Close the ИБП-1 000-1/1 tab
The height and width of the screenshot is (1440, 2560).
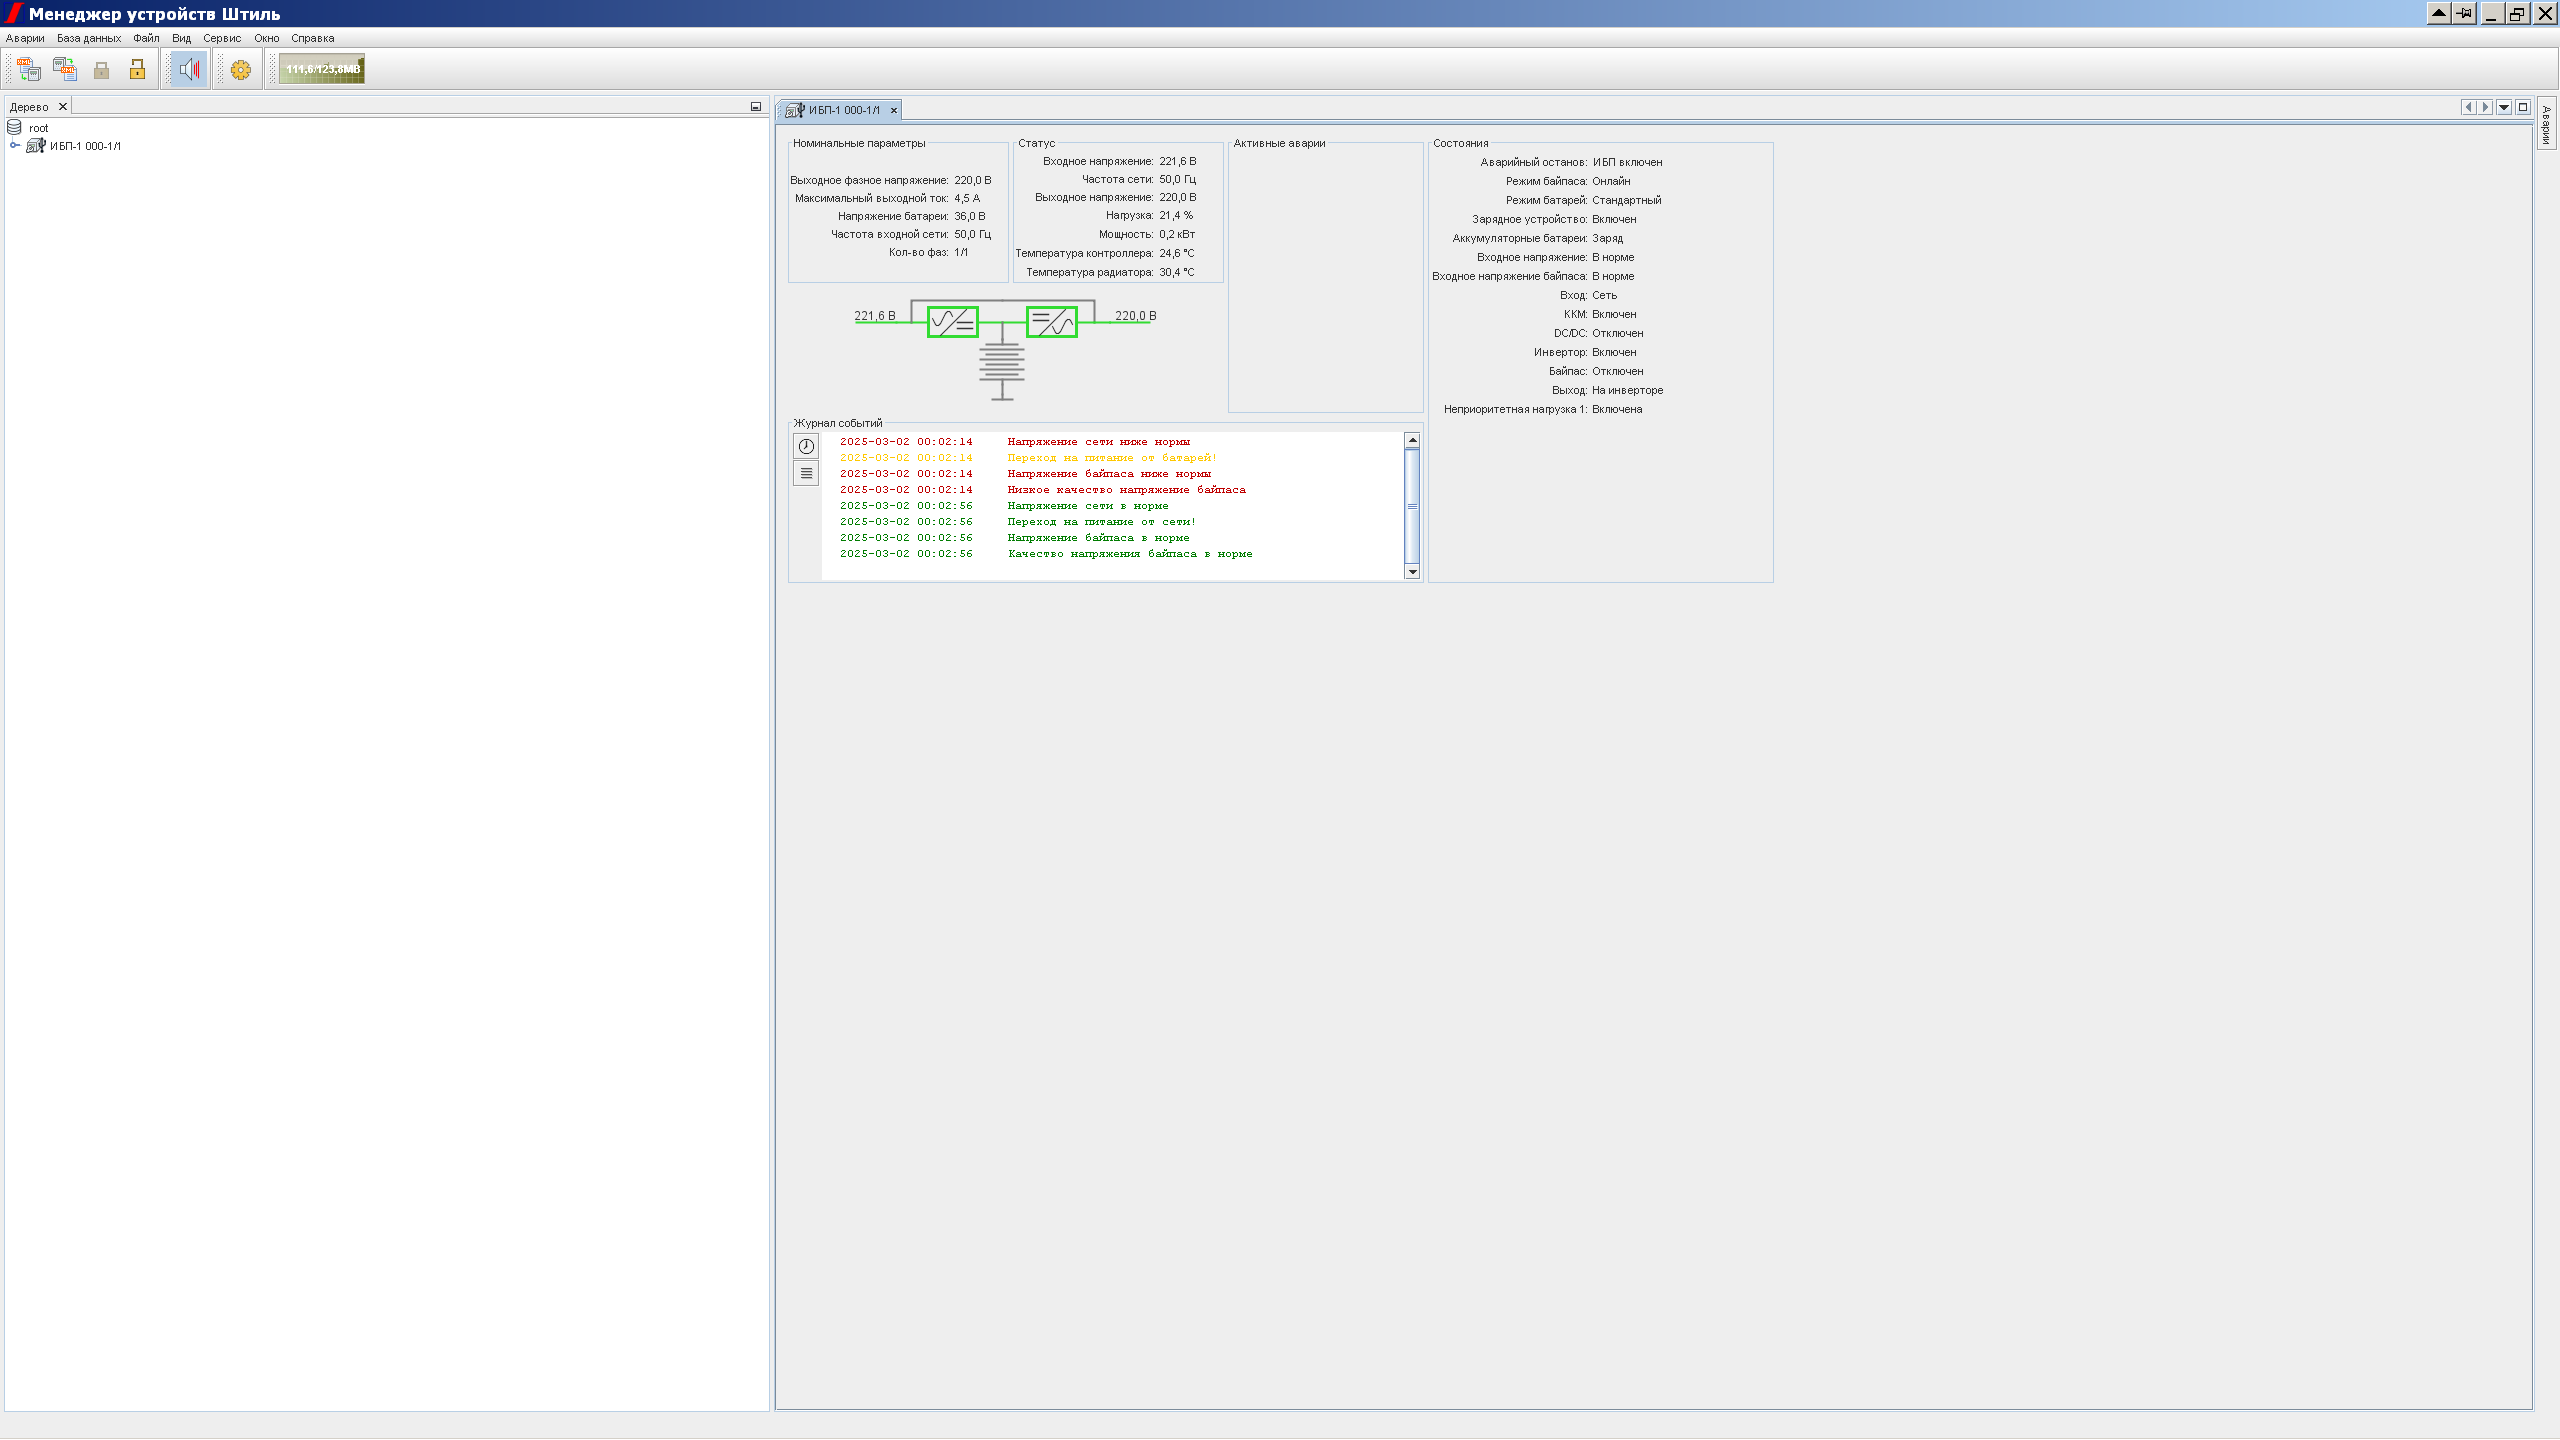tap(894, 110)
